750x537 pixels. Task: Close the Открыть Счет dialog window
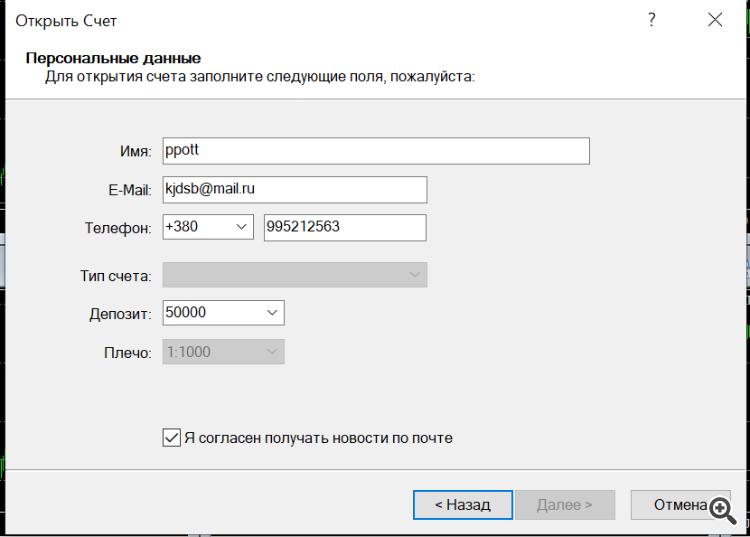pyautogui.click(x=715, y=20)
